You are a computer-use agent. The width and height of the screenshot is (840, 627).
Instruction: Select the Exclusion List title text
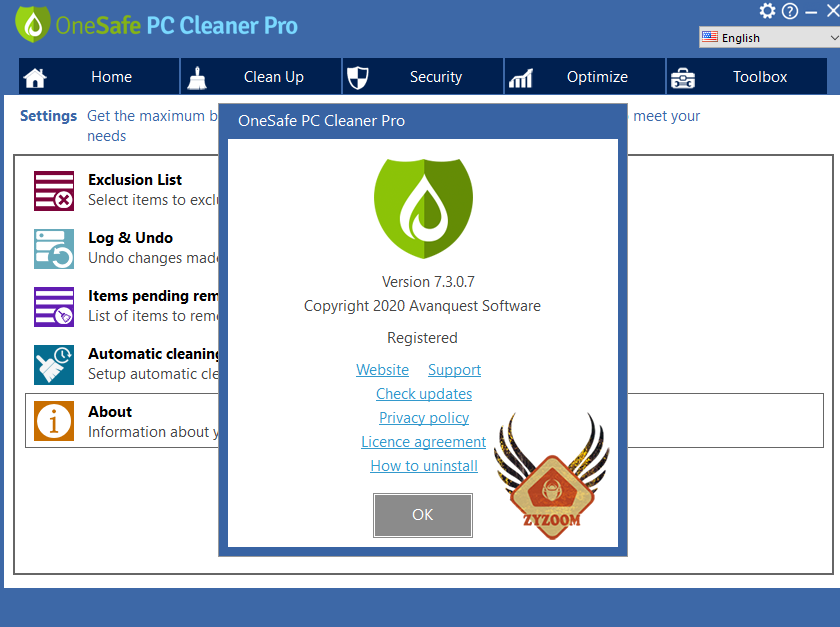point(135,180)
